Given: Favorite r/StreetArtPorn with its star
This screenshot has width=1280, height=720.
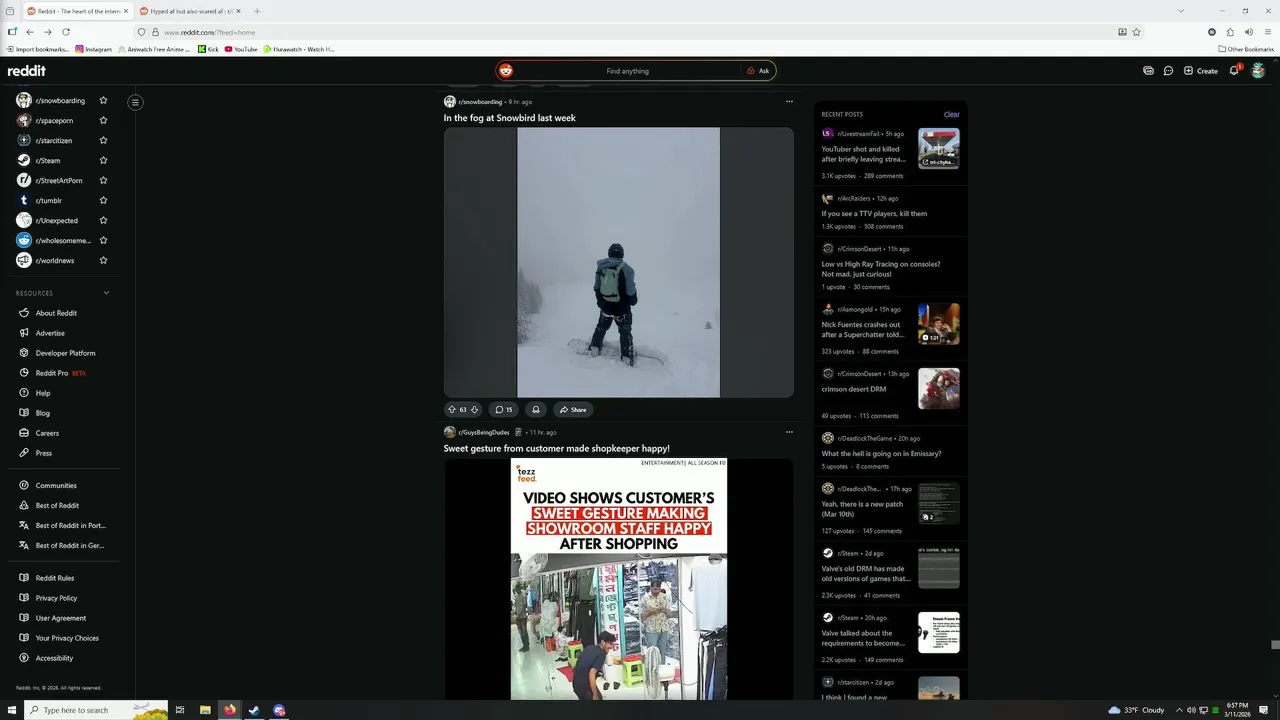Looking at the screenshot, I should click(103, 181).
